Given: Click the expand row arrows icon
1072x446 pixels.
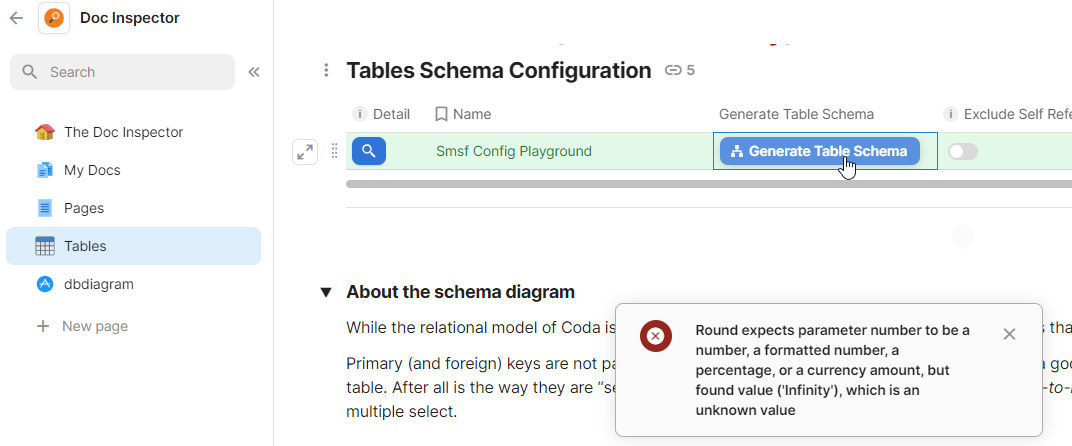Looking at the screenshot, I should [x=305, y=152].
